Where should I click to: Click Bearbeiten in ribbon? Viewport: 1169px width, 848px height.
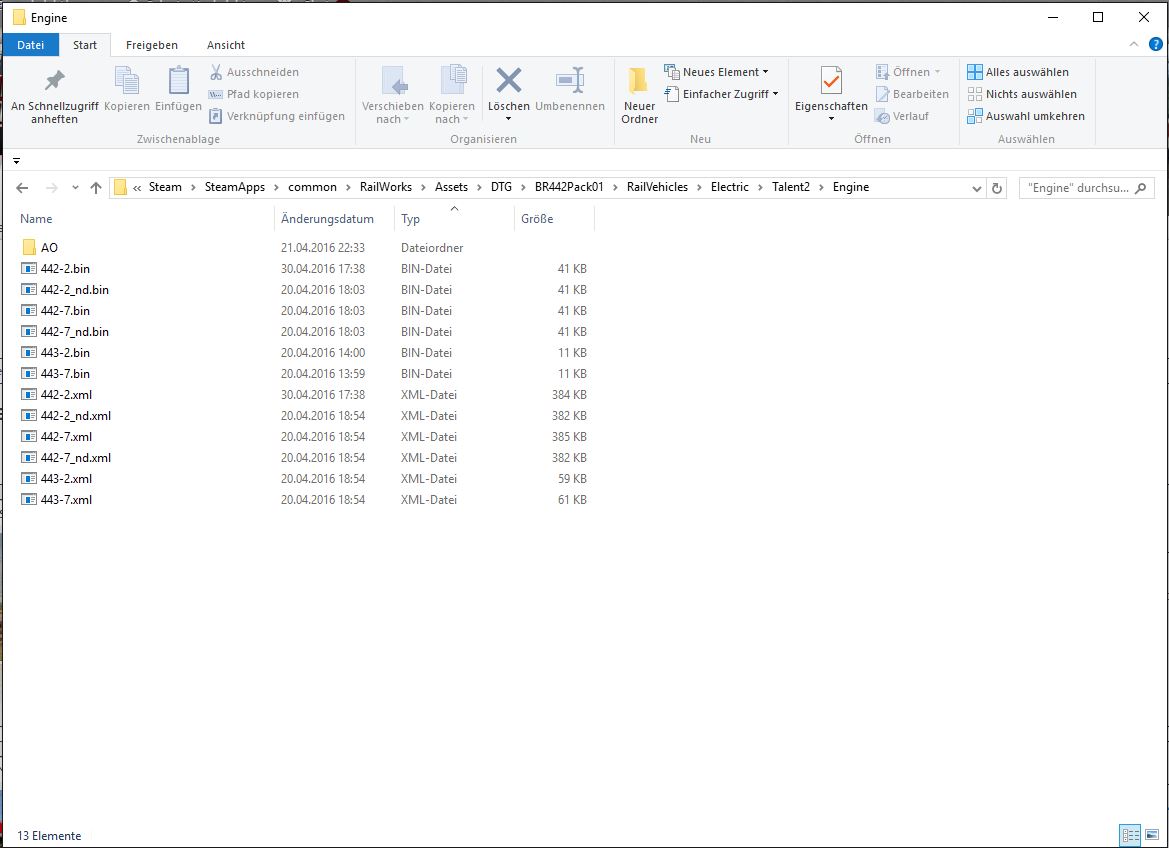(912, 94)
